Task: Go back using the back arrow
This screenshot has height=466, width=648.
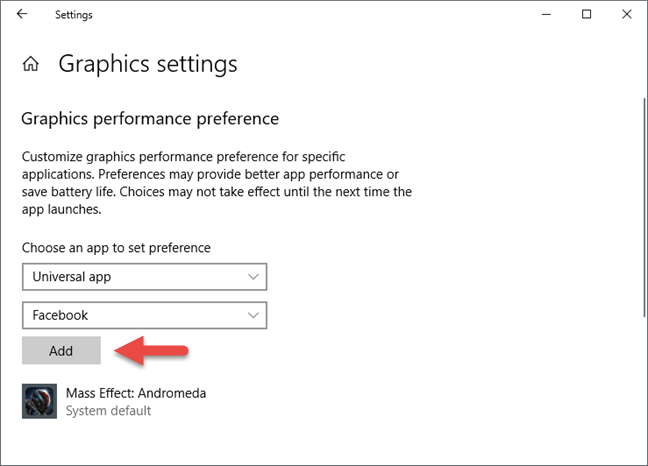Action: 22,14
